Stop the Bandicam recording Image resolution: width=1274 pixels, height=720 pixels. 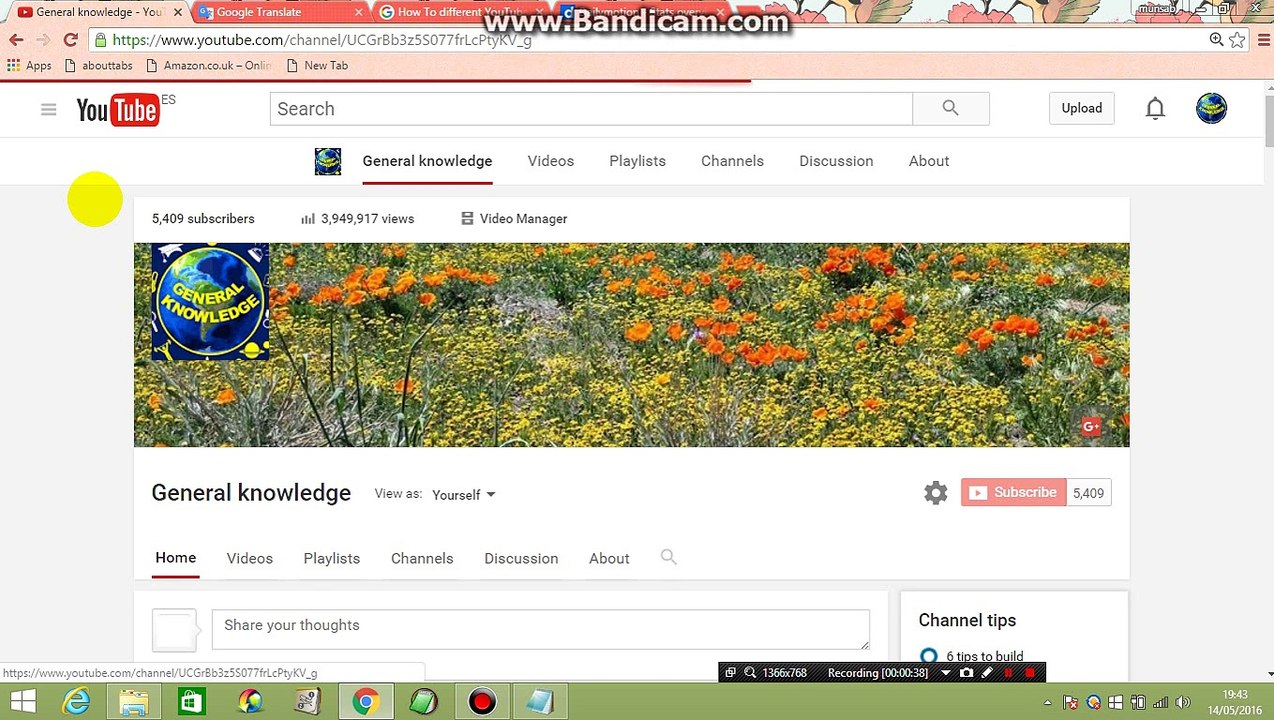click(x=1030, y=673)
